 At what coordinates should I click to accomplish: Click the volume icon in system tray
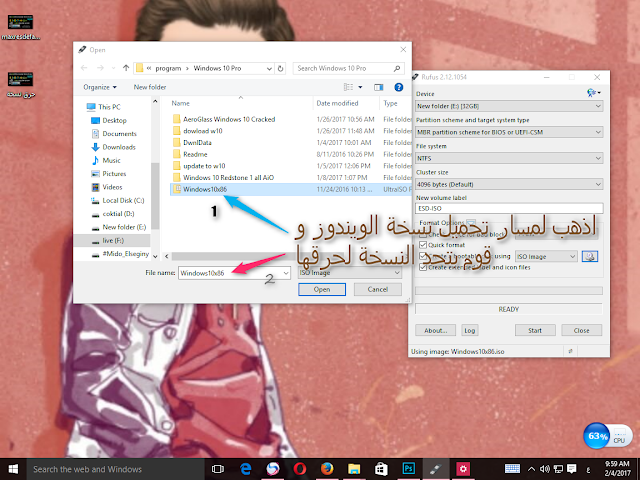[544, 469]
